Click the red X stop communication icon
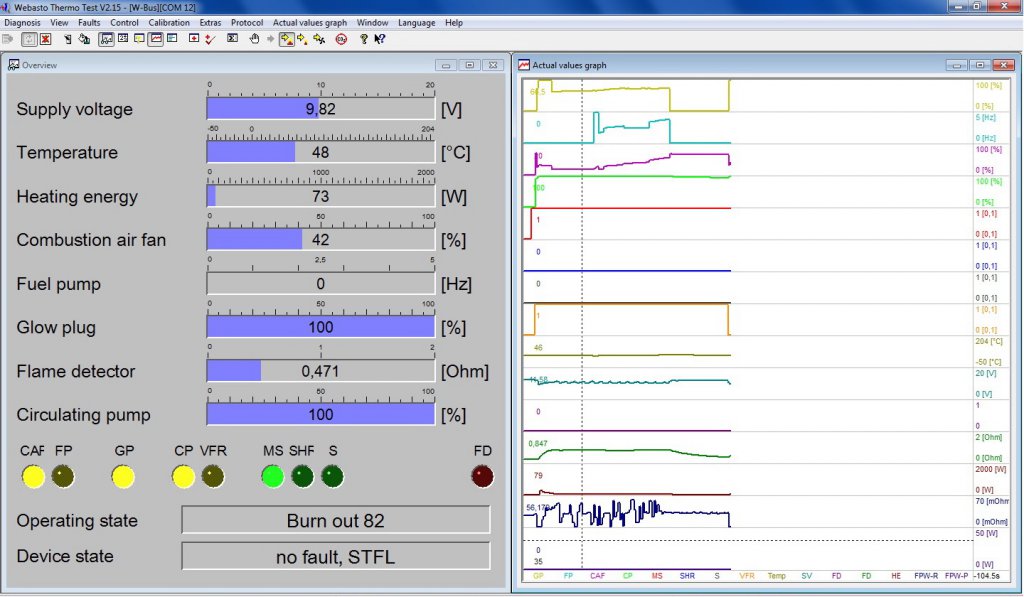This screenshot has height=597, width=1024. (x=46, y=39)
